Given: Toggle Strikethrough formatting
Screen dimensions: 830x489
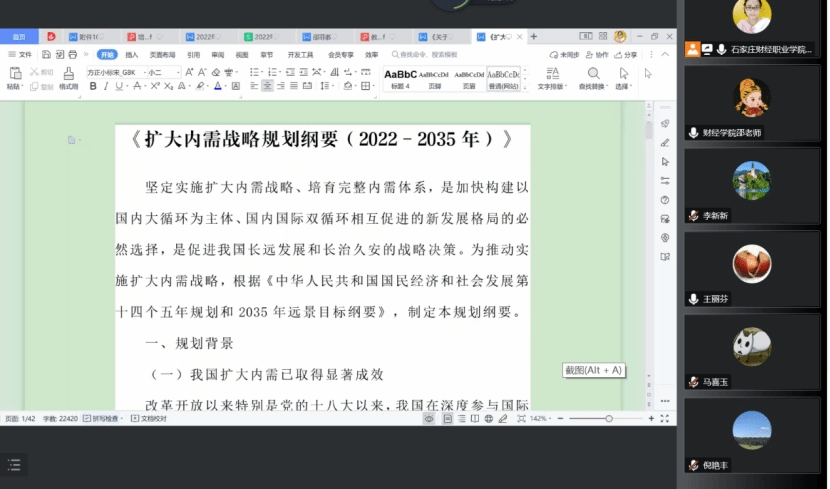Looking at the screenshot, I should point(137,86).
